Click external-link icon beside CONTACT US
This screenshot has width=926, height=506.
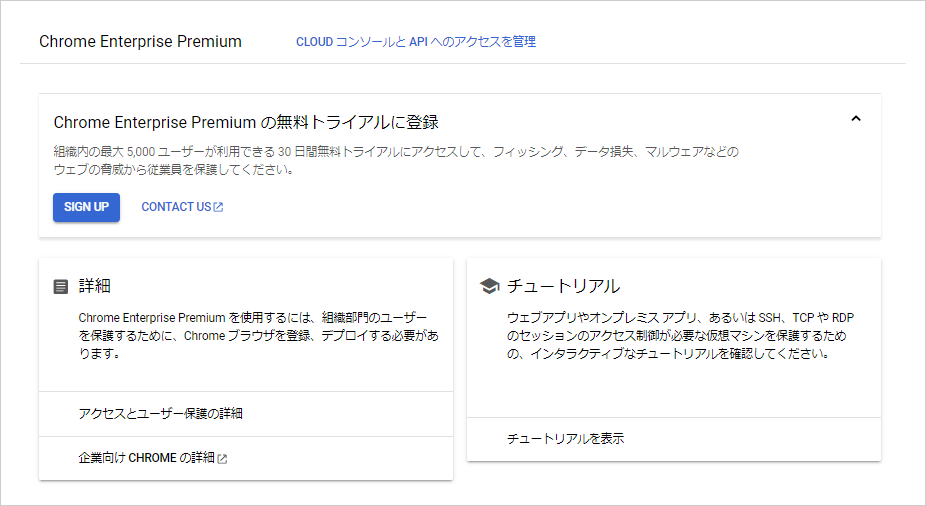click(219, 207)
